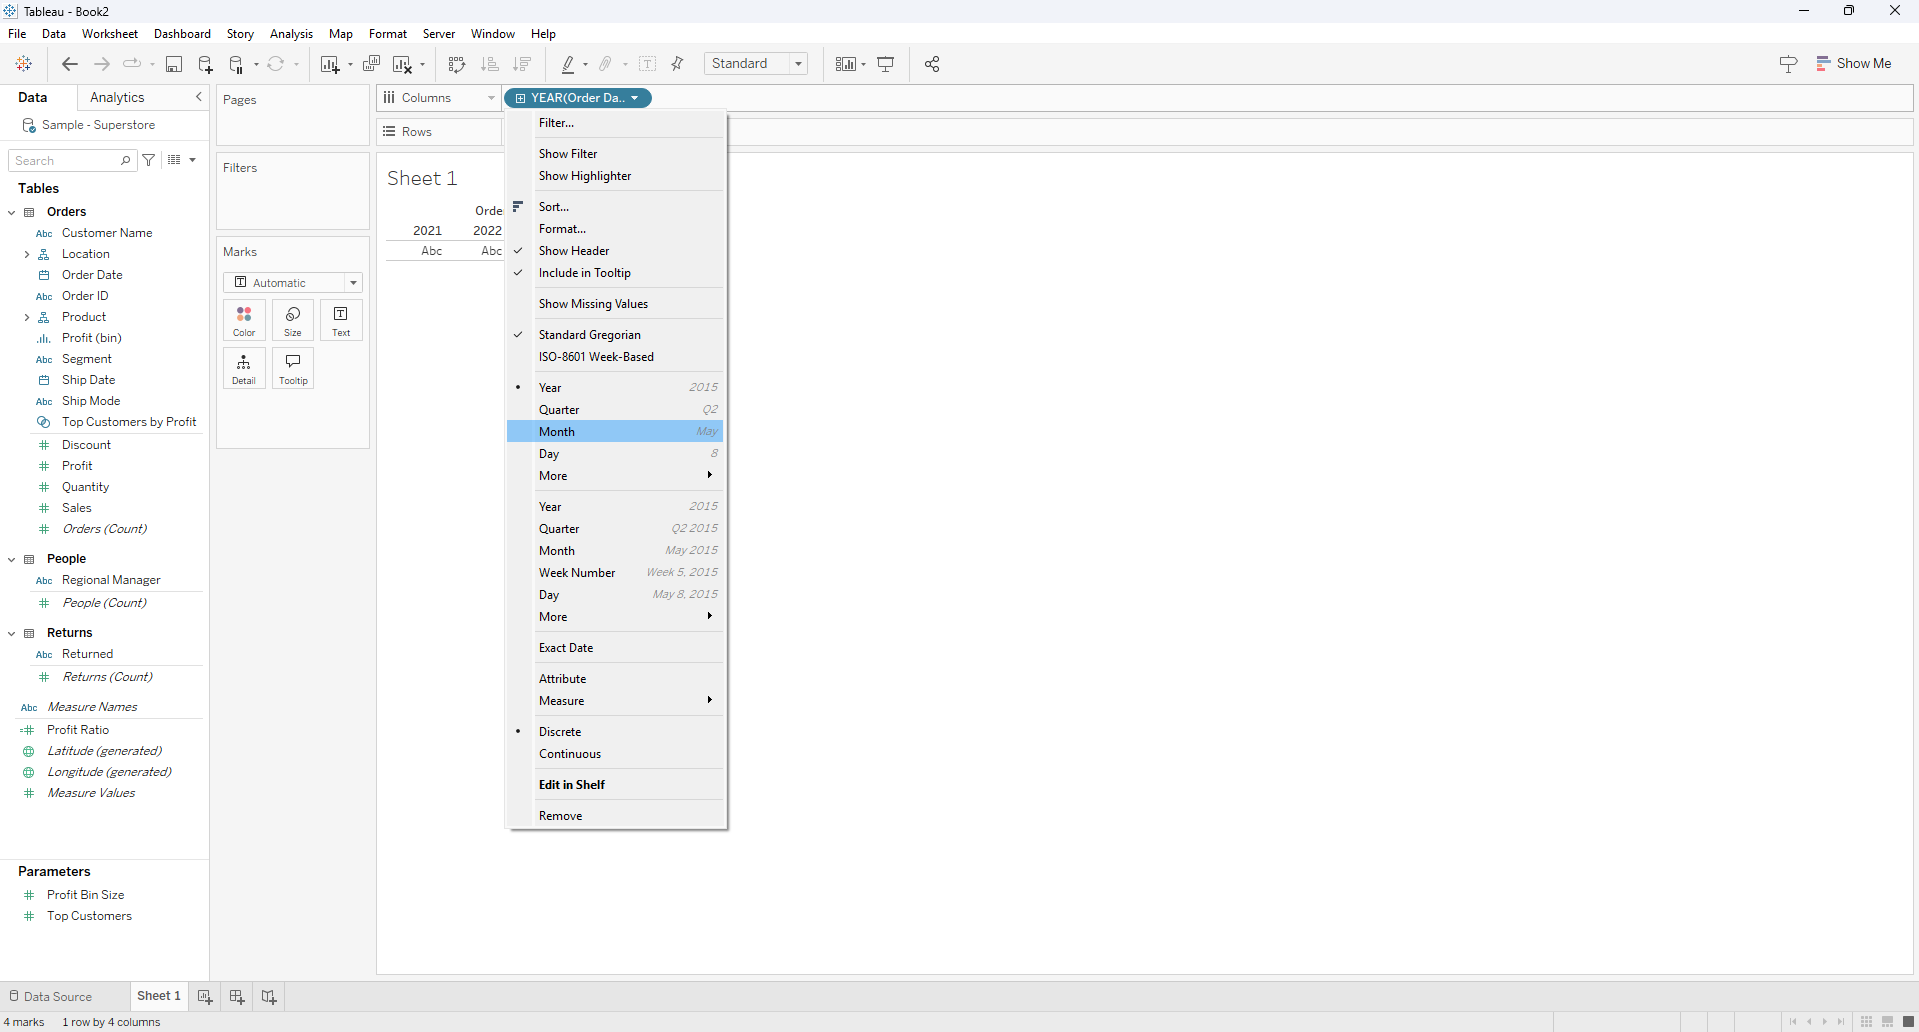Click the filter fields icon beside Search

coord(149,160)
